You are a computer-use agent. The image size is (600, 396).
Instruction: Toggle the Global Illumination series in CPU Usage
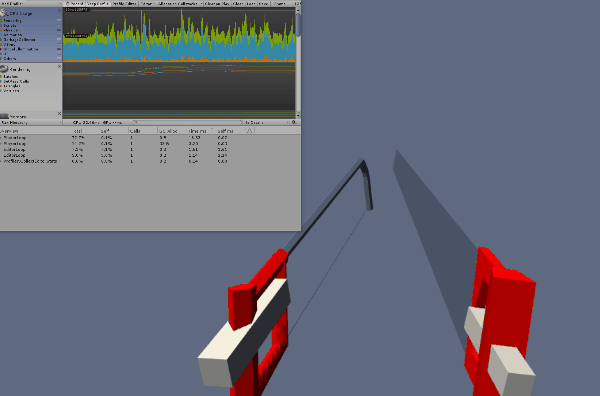point(20,49)
